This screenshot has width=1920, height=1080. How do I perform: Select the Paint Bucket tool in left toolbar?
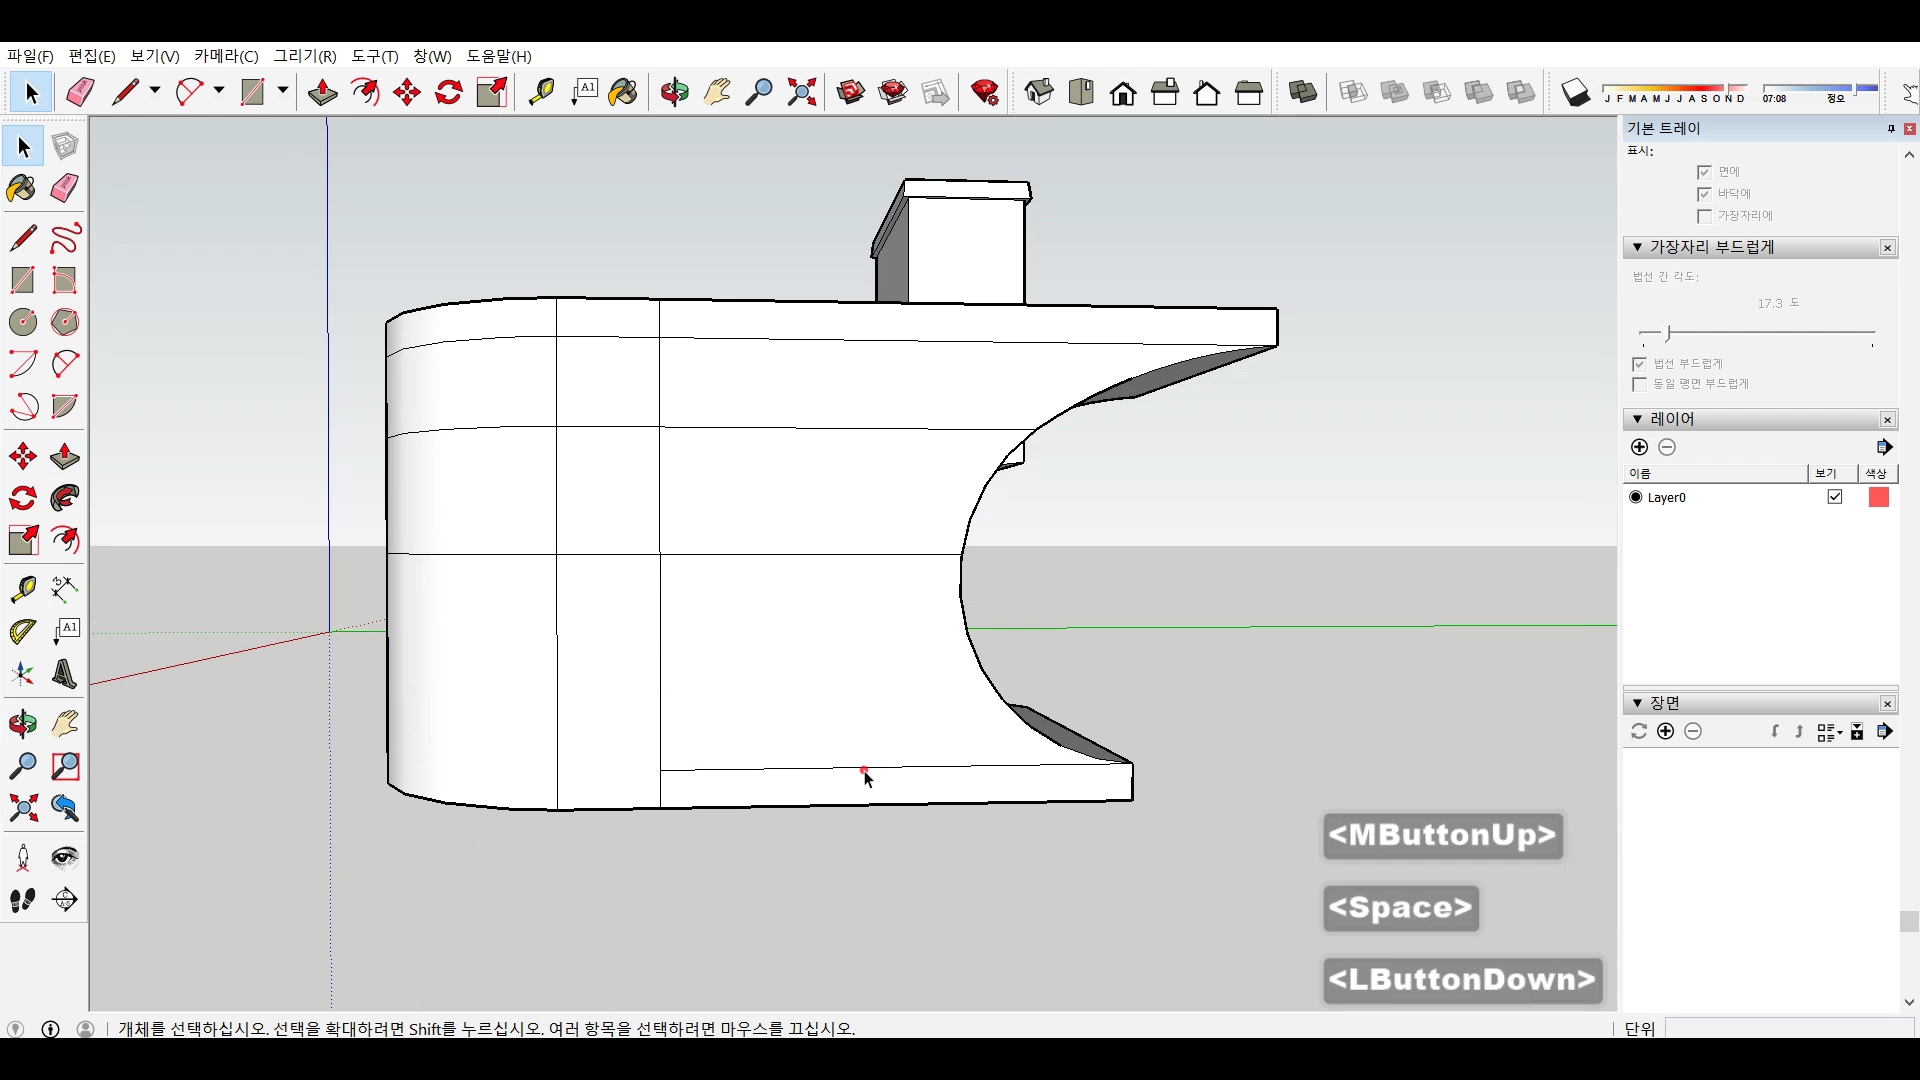pyautogui.click(x=22, y=189)
